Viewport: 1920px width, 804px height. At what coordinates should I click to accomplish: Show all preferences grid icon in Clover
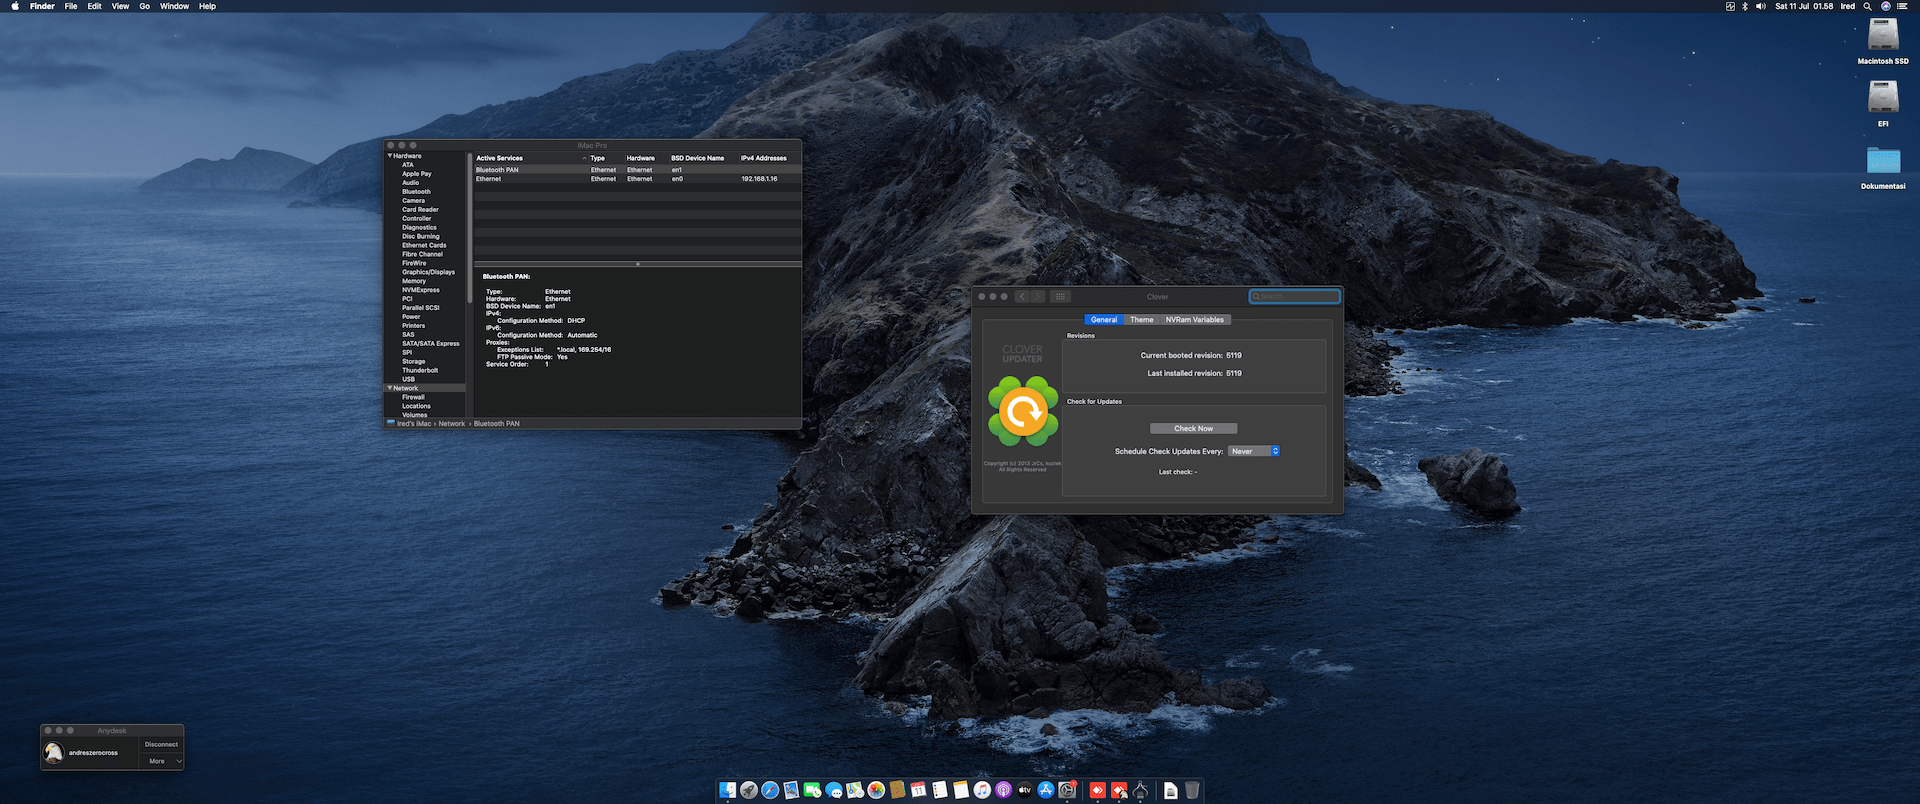pos(1061,297)
